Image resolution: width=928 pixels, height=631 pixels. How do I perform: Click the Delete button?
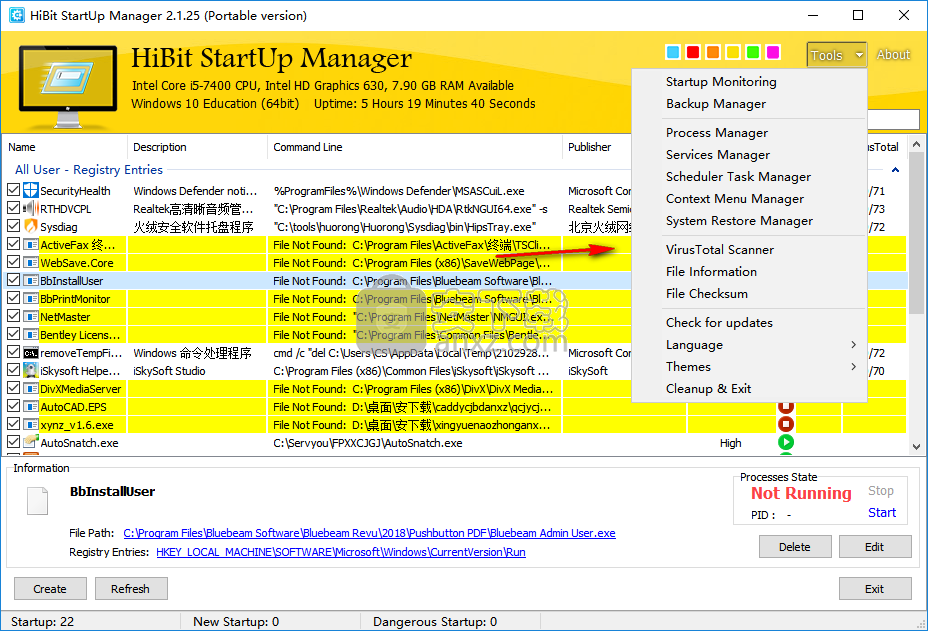pos(795,547)
